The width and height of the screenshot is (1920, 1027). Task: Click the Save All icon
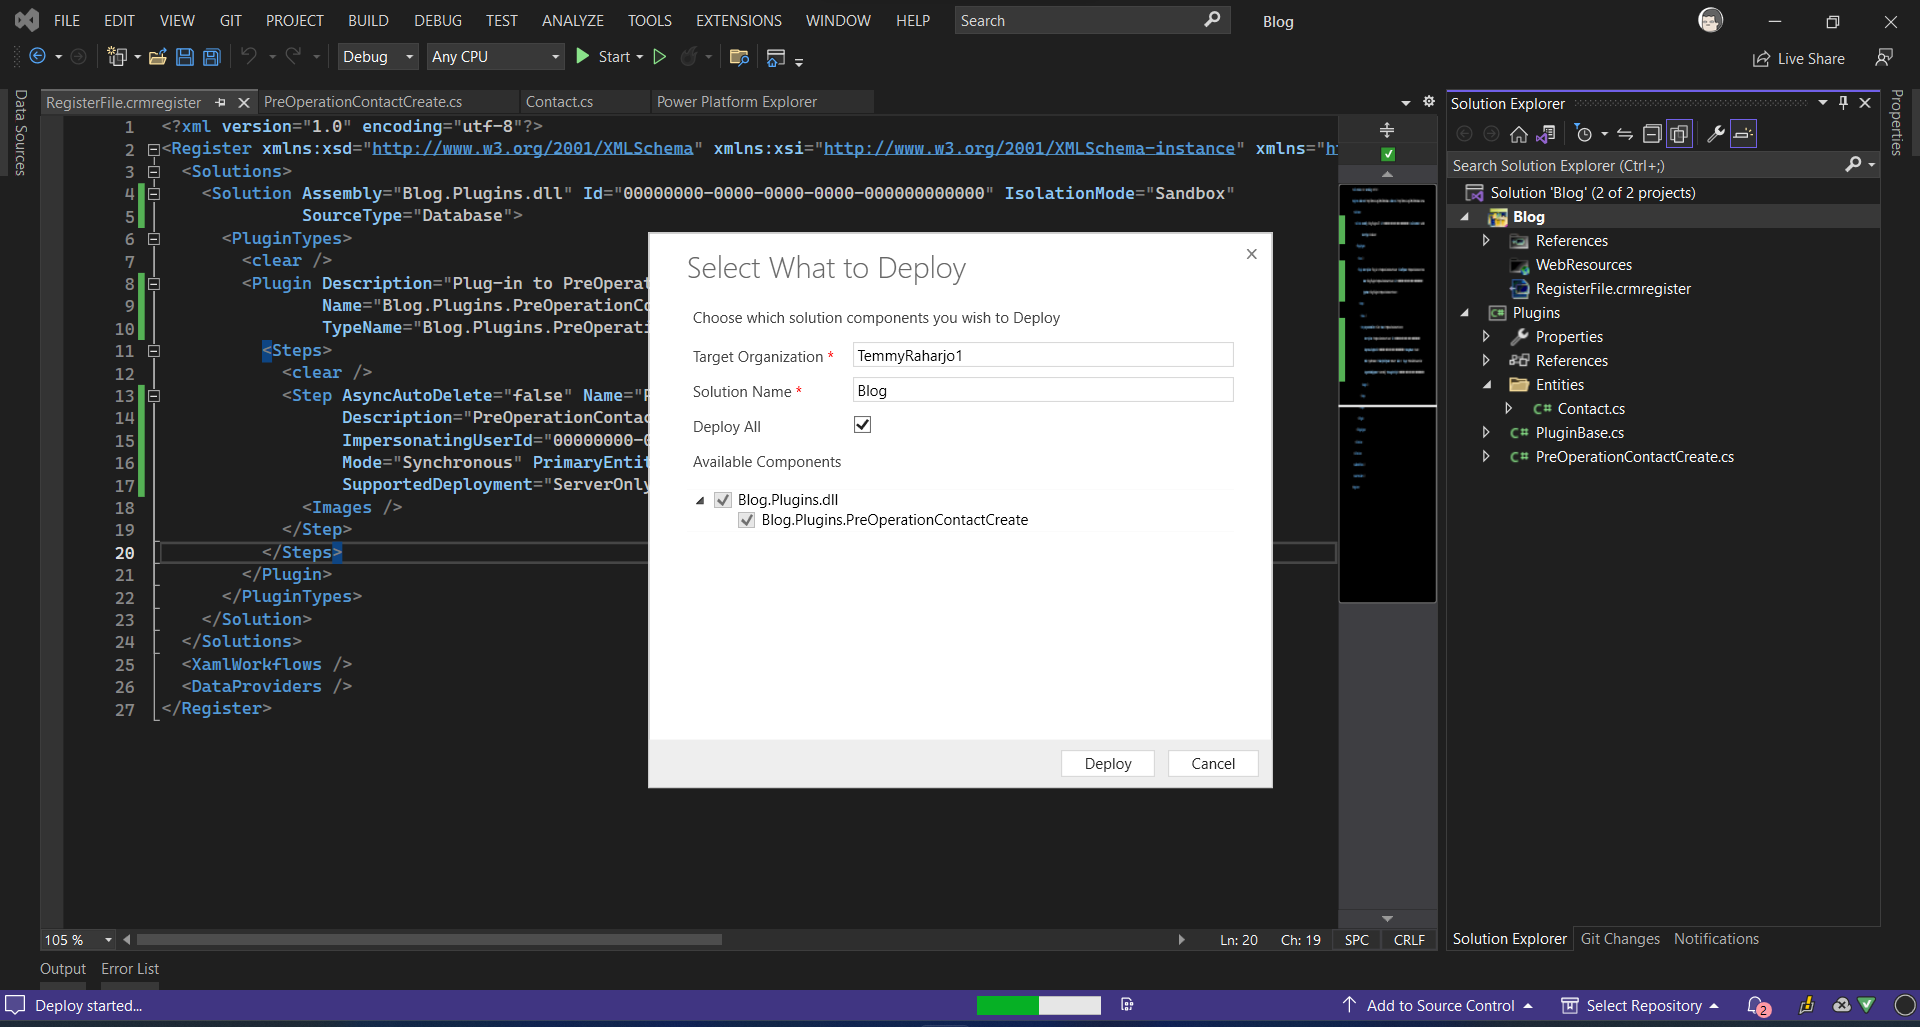click(x=212, y=57)
